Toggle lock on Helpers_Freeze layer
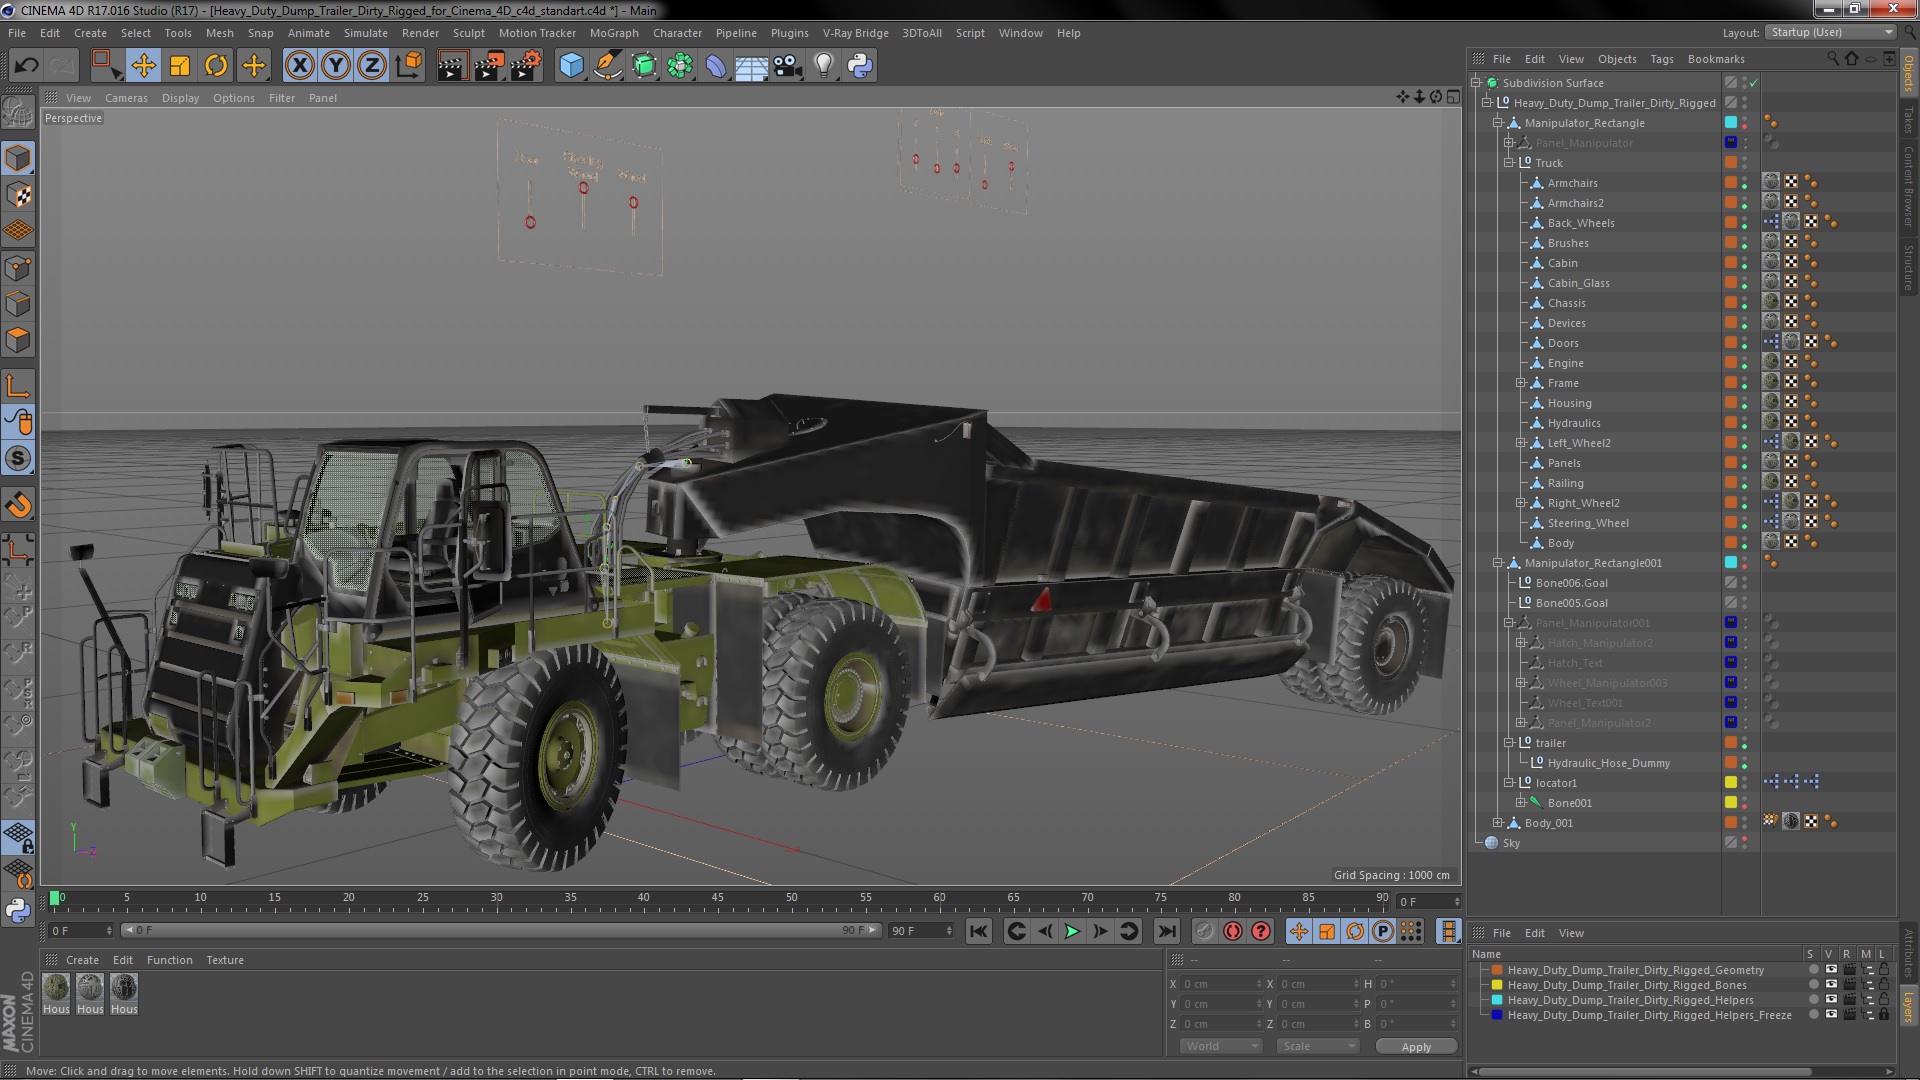This screenshot has width=1920, height=1080. [x=1884, y=1015]
